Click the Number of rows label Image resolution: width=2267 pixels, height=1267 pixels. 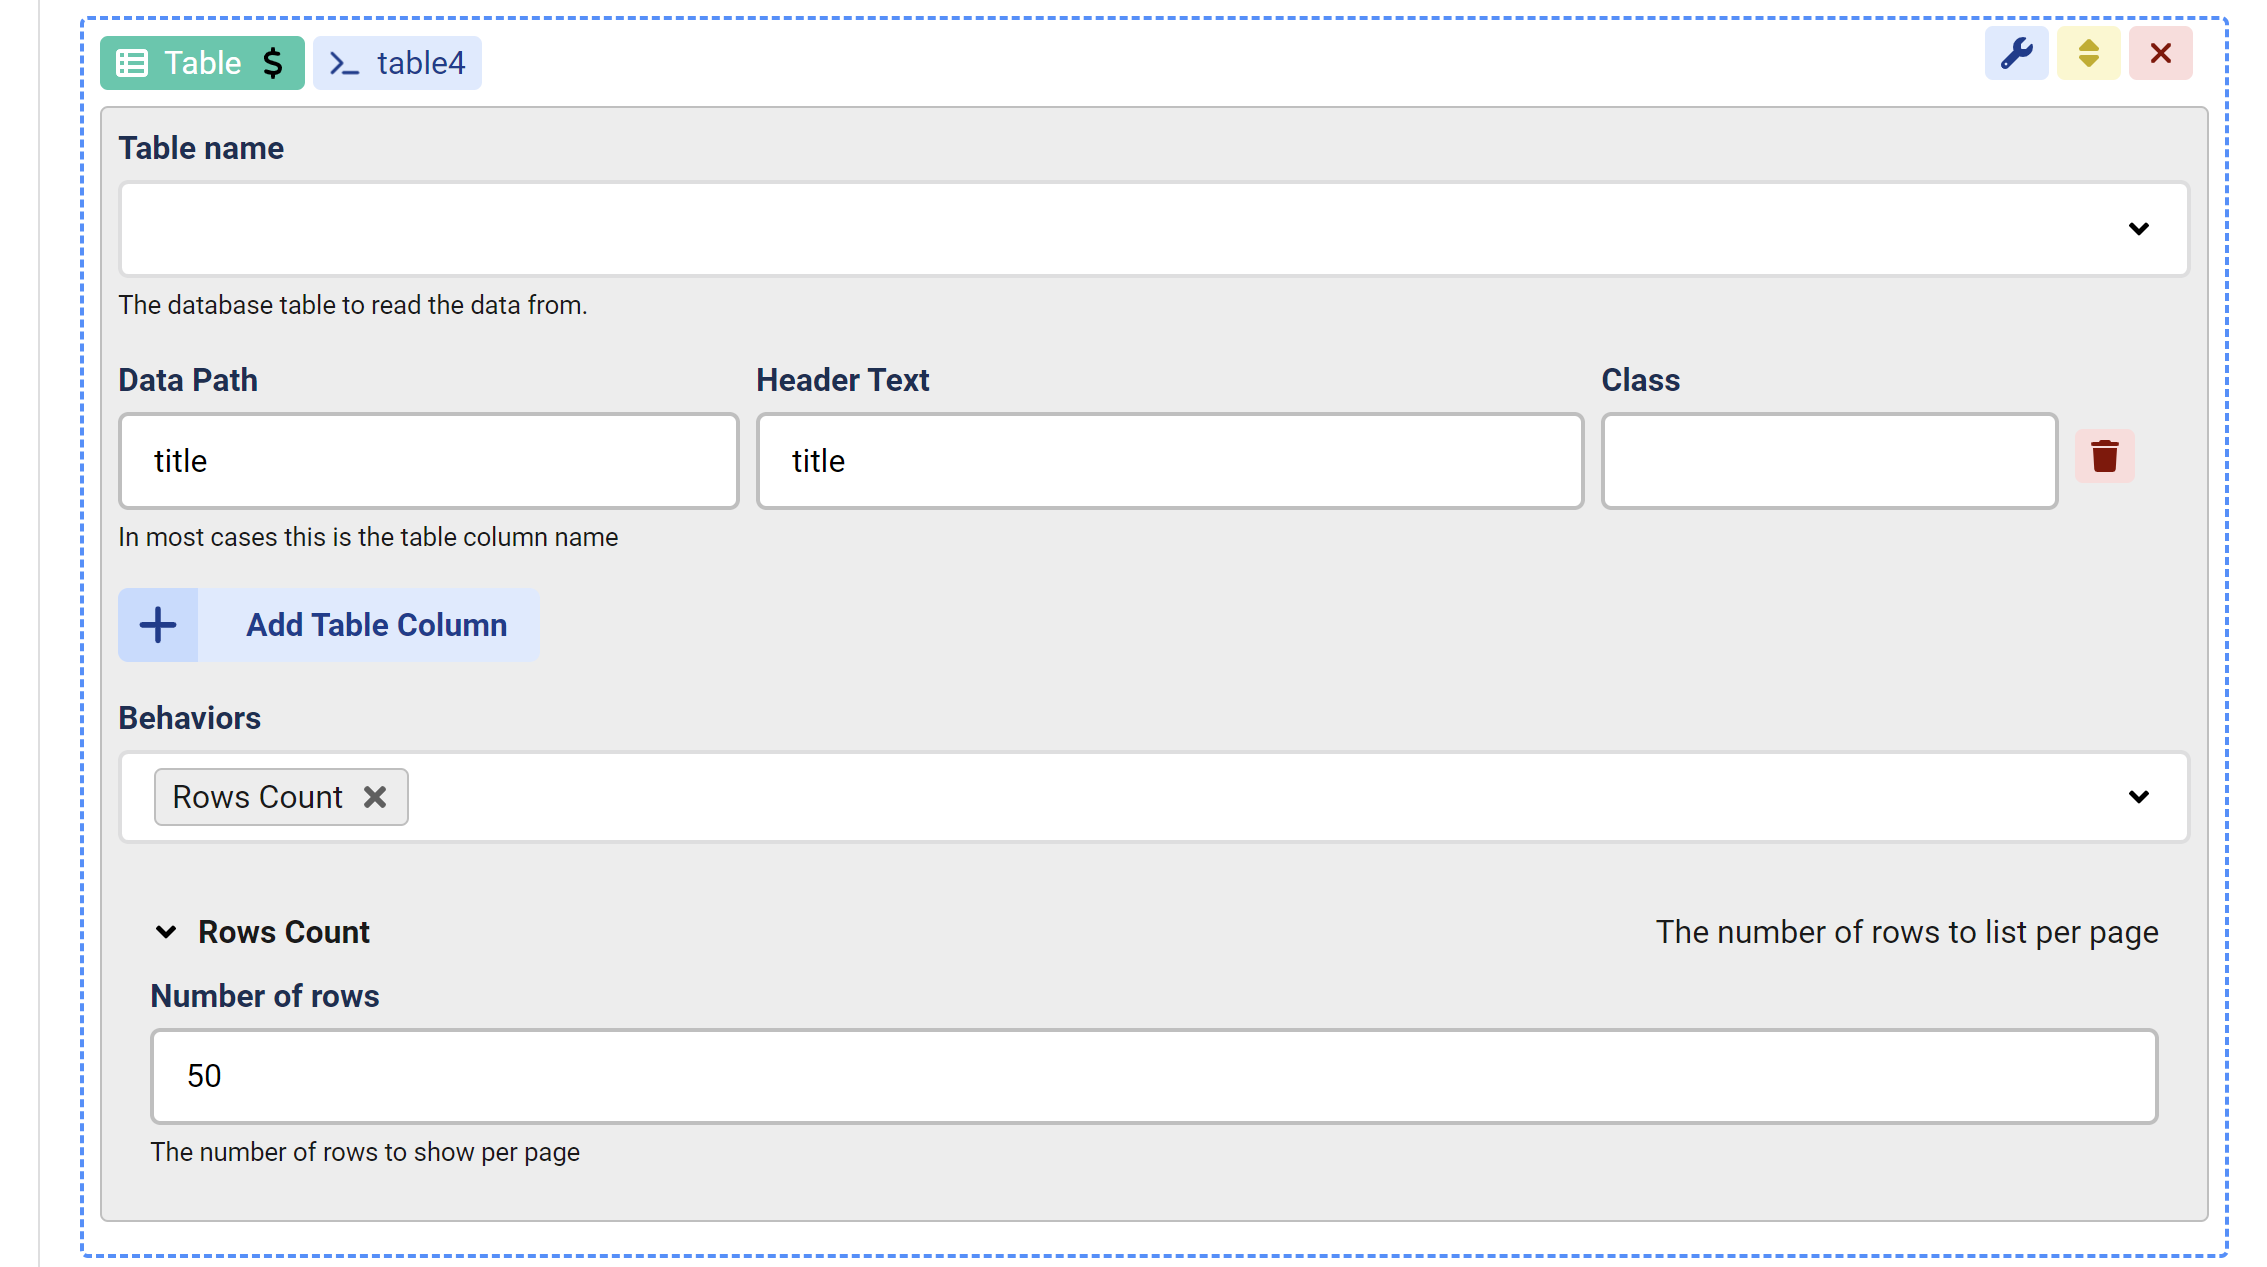[x=264, y=996]
